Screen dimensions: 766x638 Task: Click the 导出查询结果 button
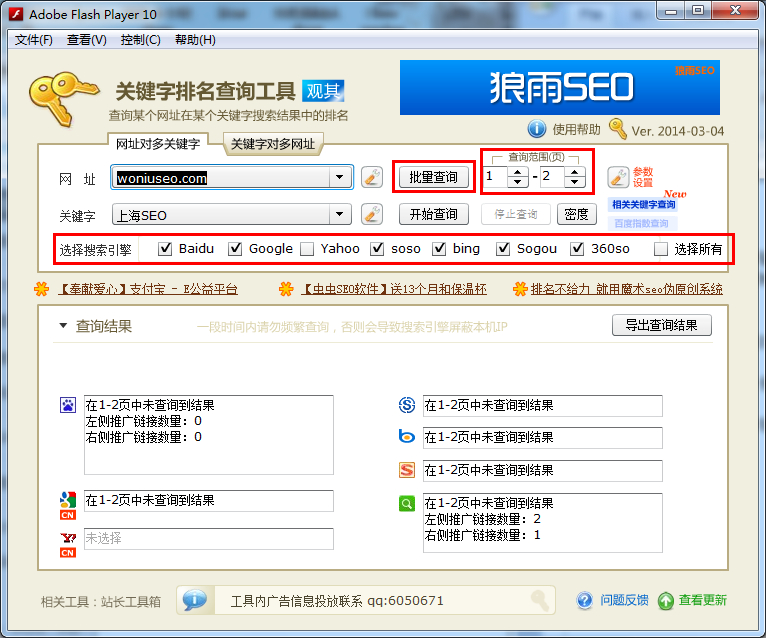(x=661, y=325)
